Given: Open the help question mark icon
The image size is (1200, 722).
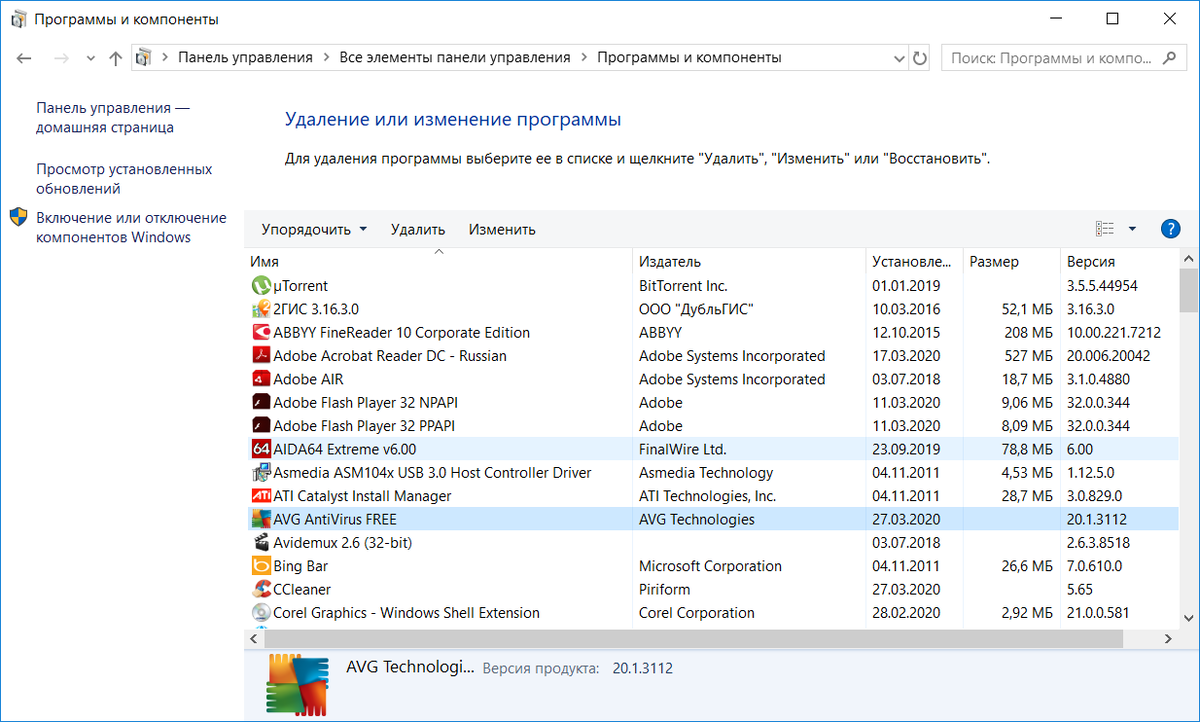Looking at the screenshot, I should pyautogui.click(x=1171, y=229).
